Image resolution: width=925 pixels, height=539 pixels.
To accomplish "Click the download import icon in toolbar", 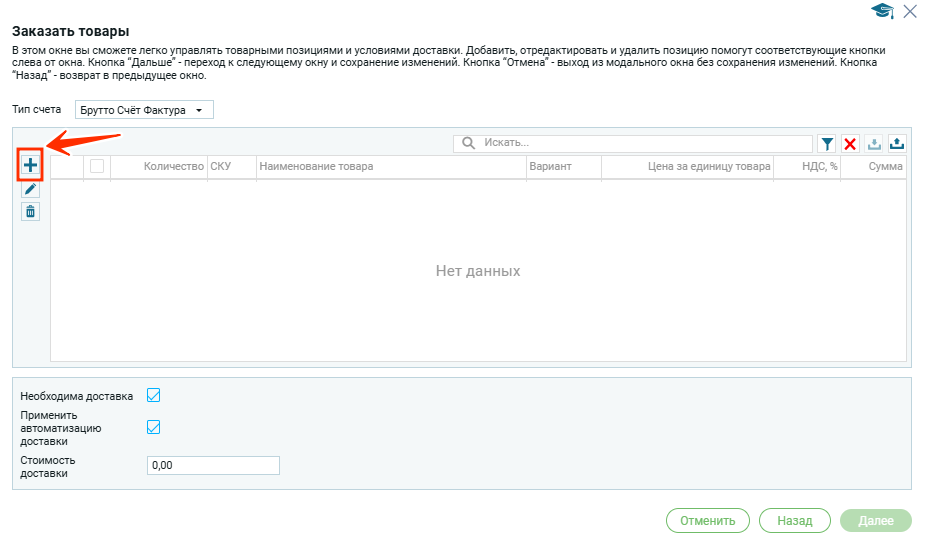I will [874, 144].
